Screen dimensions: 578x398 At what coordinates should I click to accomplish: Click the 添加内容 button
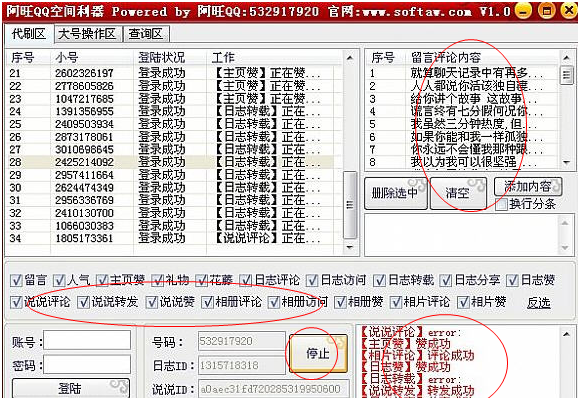pos(528,186)
